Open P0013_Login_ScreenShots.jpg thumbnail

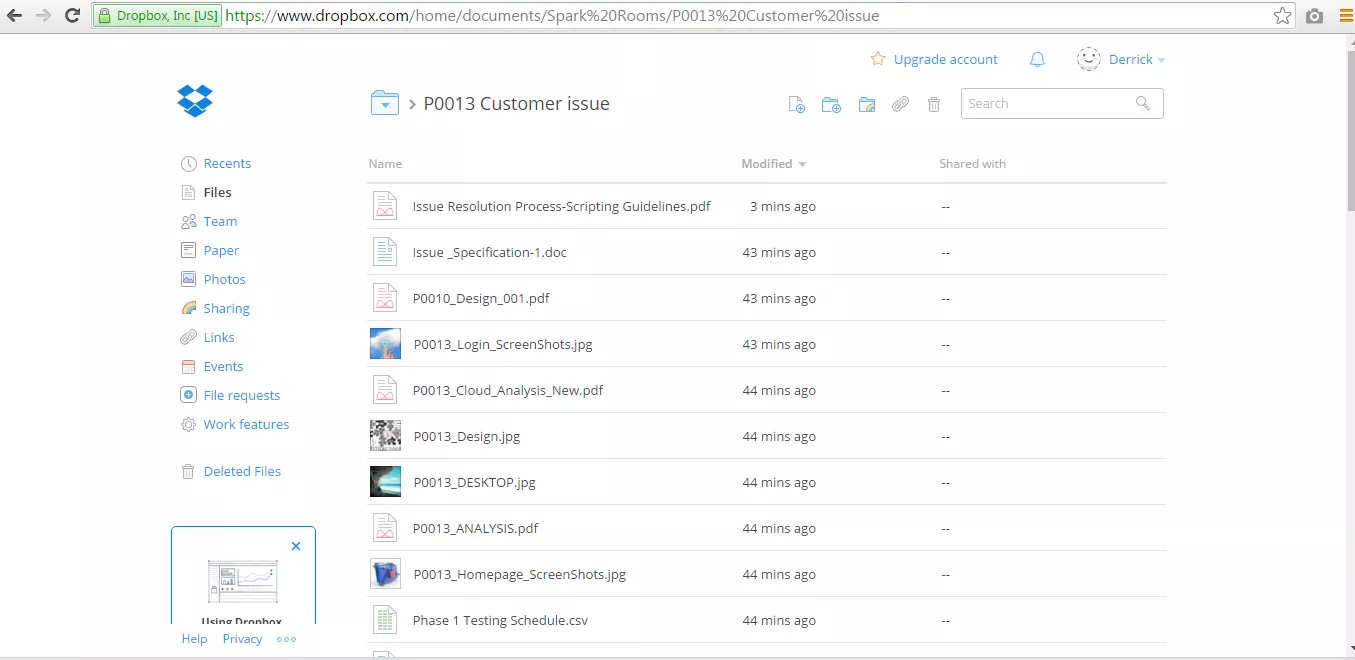click(385, 344)
